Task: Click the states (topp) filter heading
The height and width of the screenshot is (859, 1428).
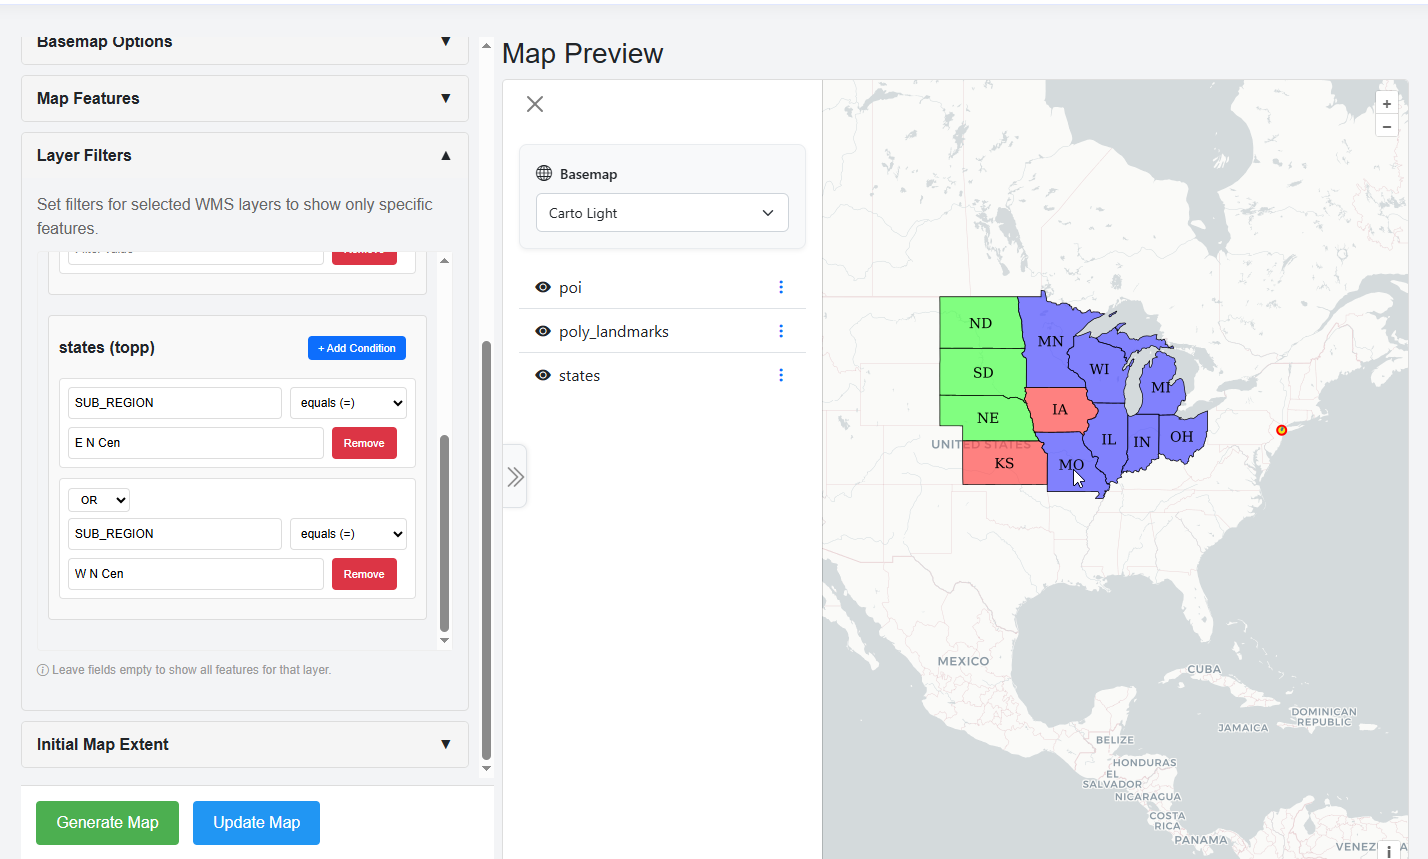Action: tap(107, 347)
